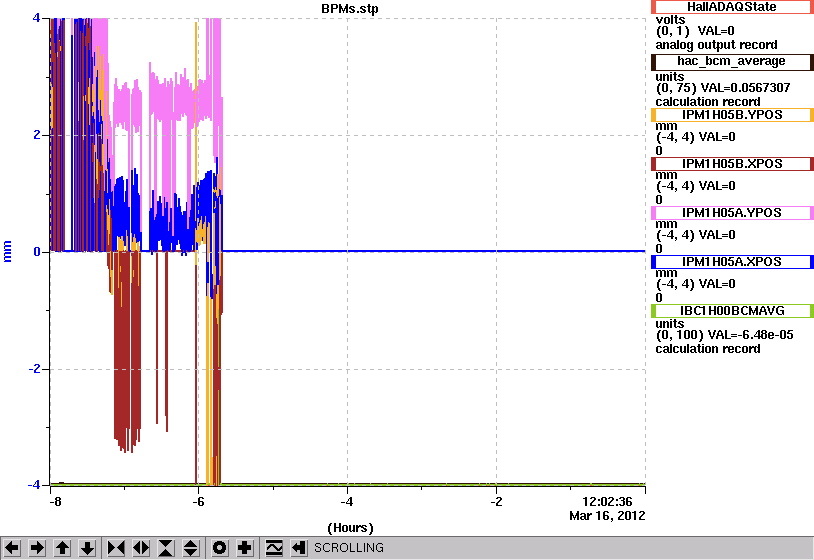814x560 pixels.
Task: Select the IPM1H05B.XPOS legend entry
Action: [732, 164]
